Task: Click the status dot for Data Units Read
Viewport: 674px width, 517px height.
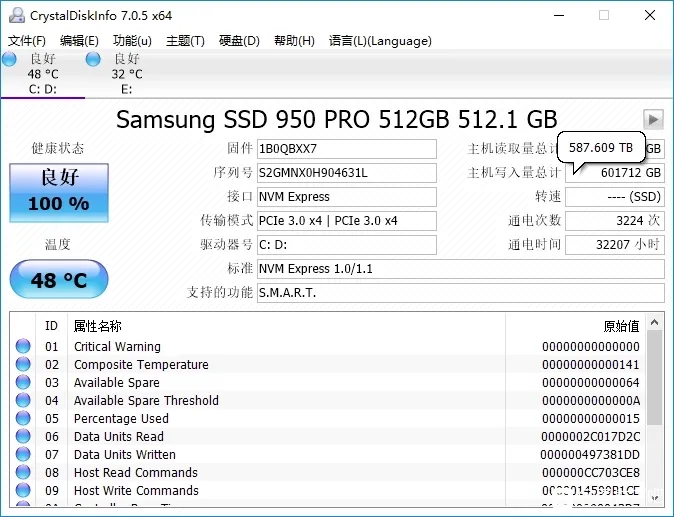Action: tap(23, 436)
